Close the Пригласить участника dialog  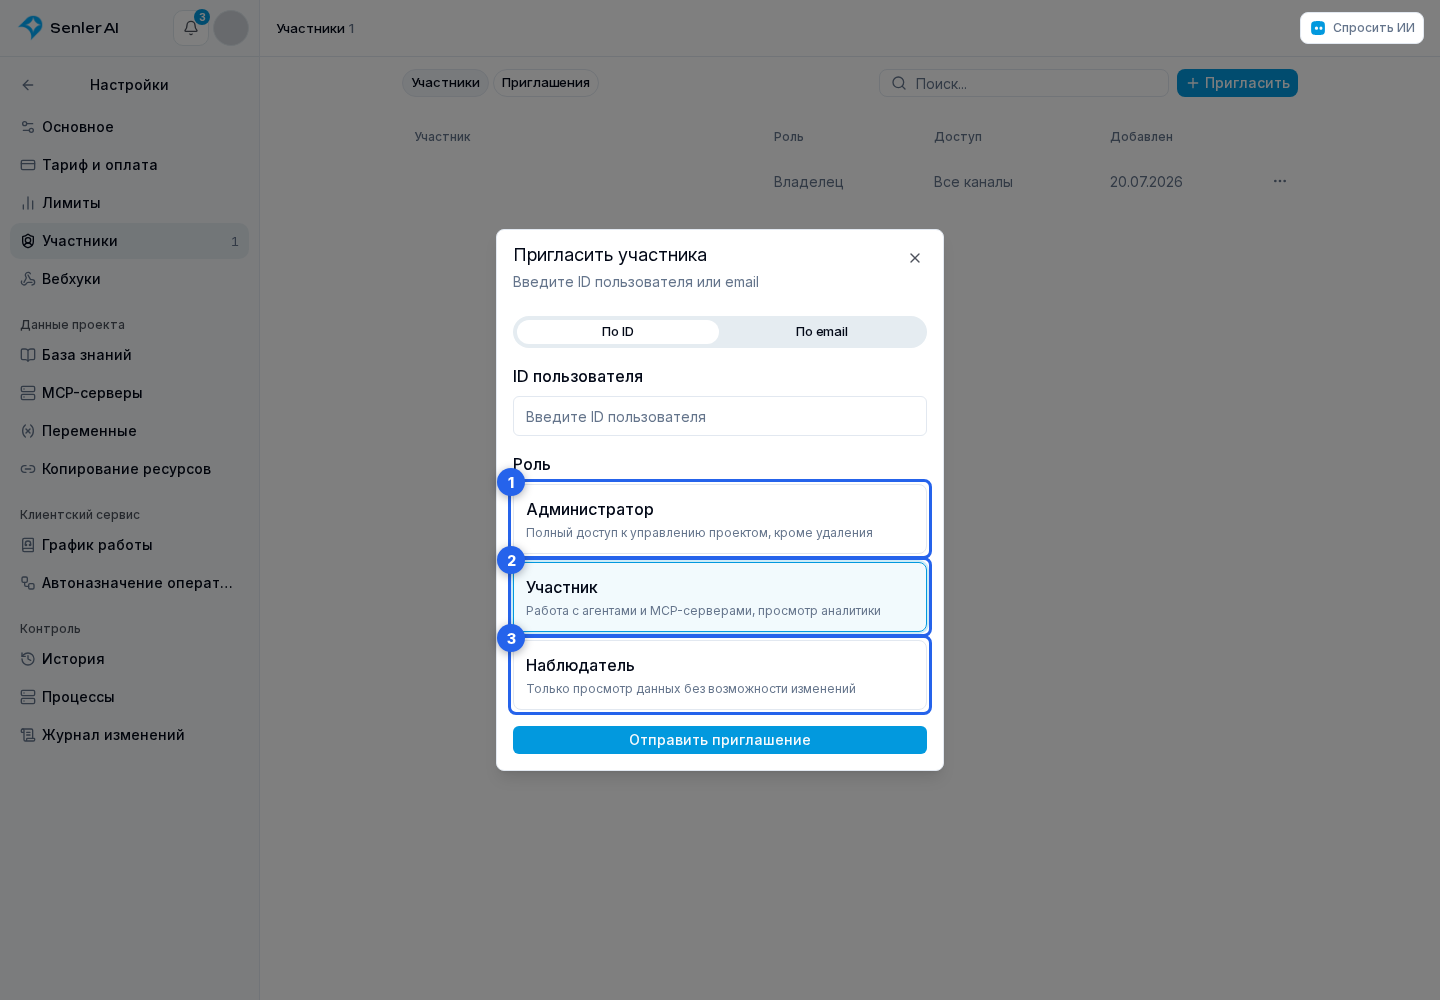click(x=915, y=258)
